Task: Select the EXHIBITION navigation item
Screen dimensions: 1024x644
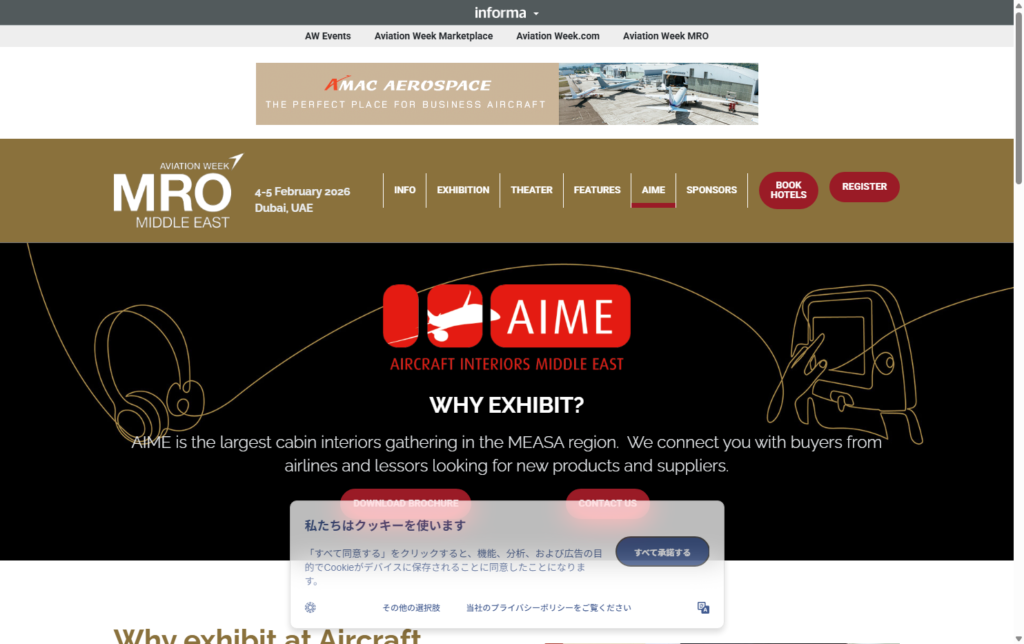Action: [463, 189]
